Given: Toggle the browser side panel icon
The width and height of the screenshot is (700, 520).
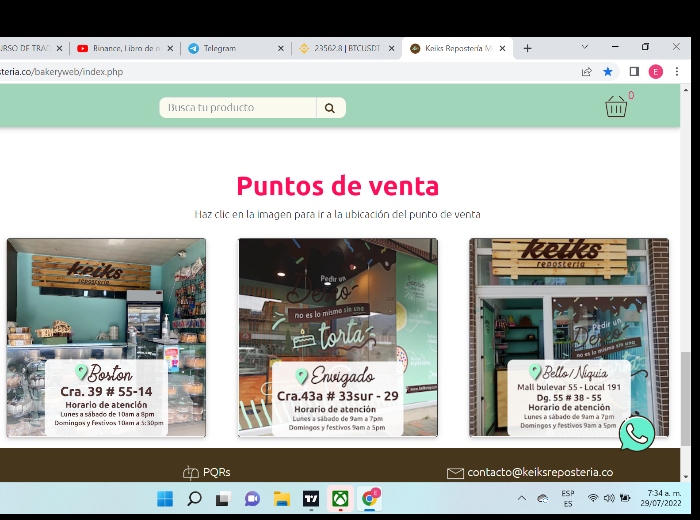Looking at the screenshot, I should click(x=634, y=71).
